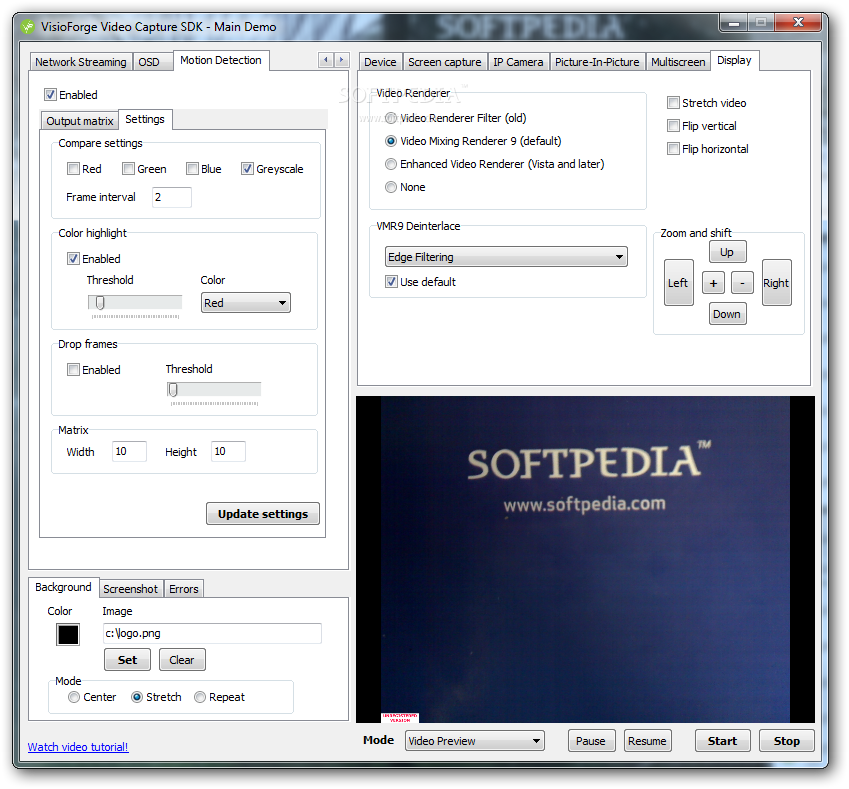The image size is (849, 789).
Task: Click the background Image path field
Action: tap(212, 633)
